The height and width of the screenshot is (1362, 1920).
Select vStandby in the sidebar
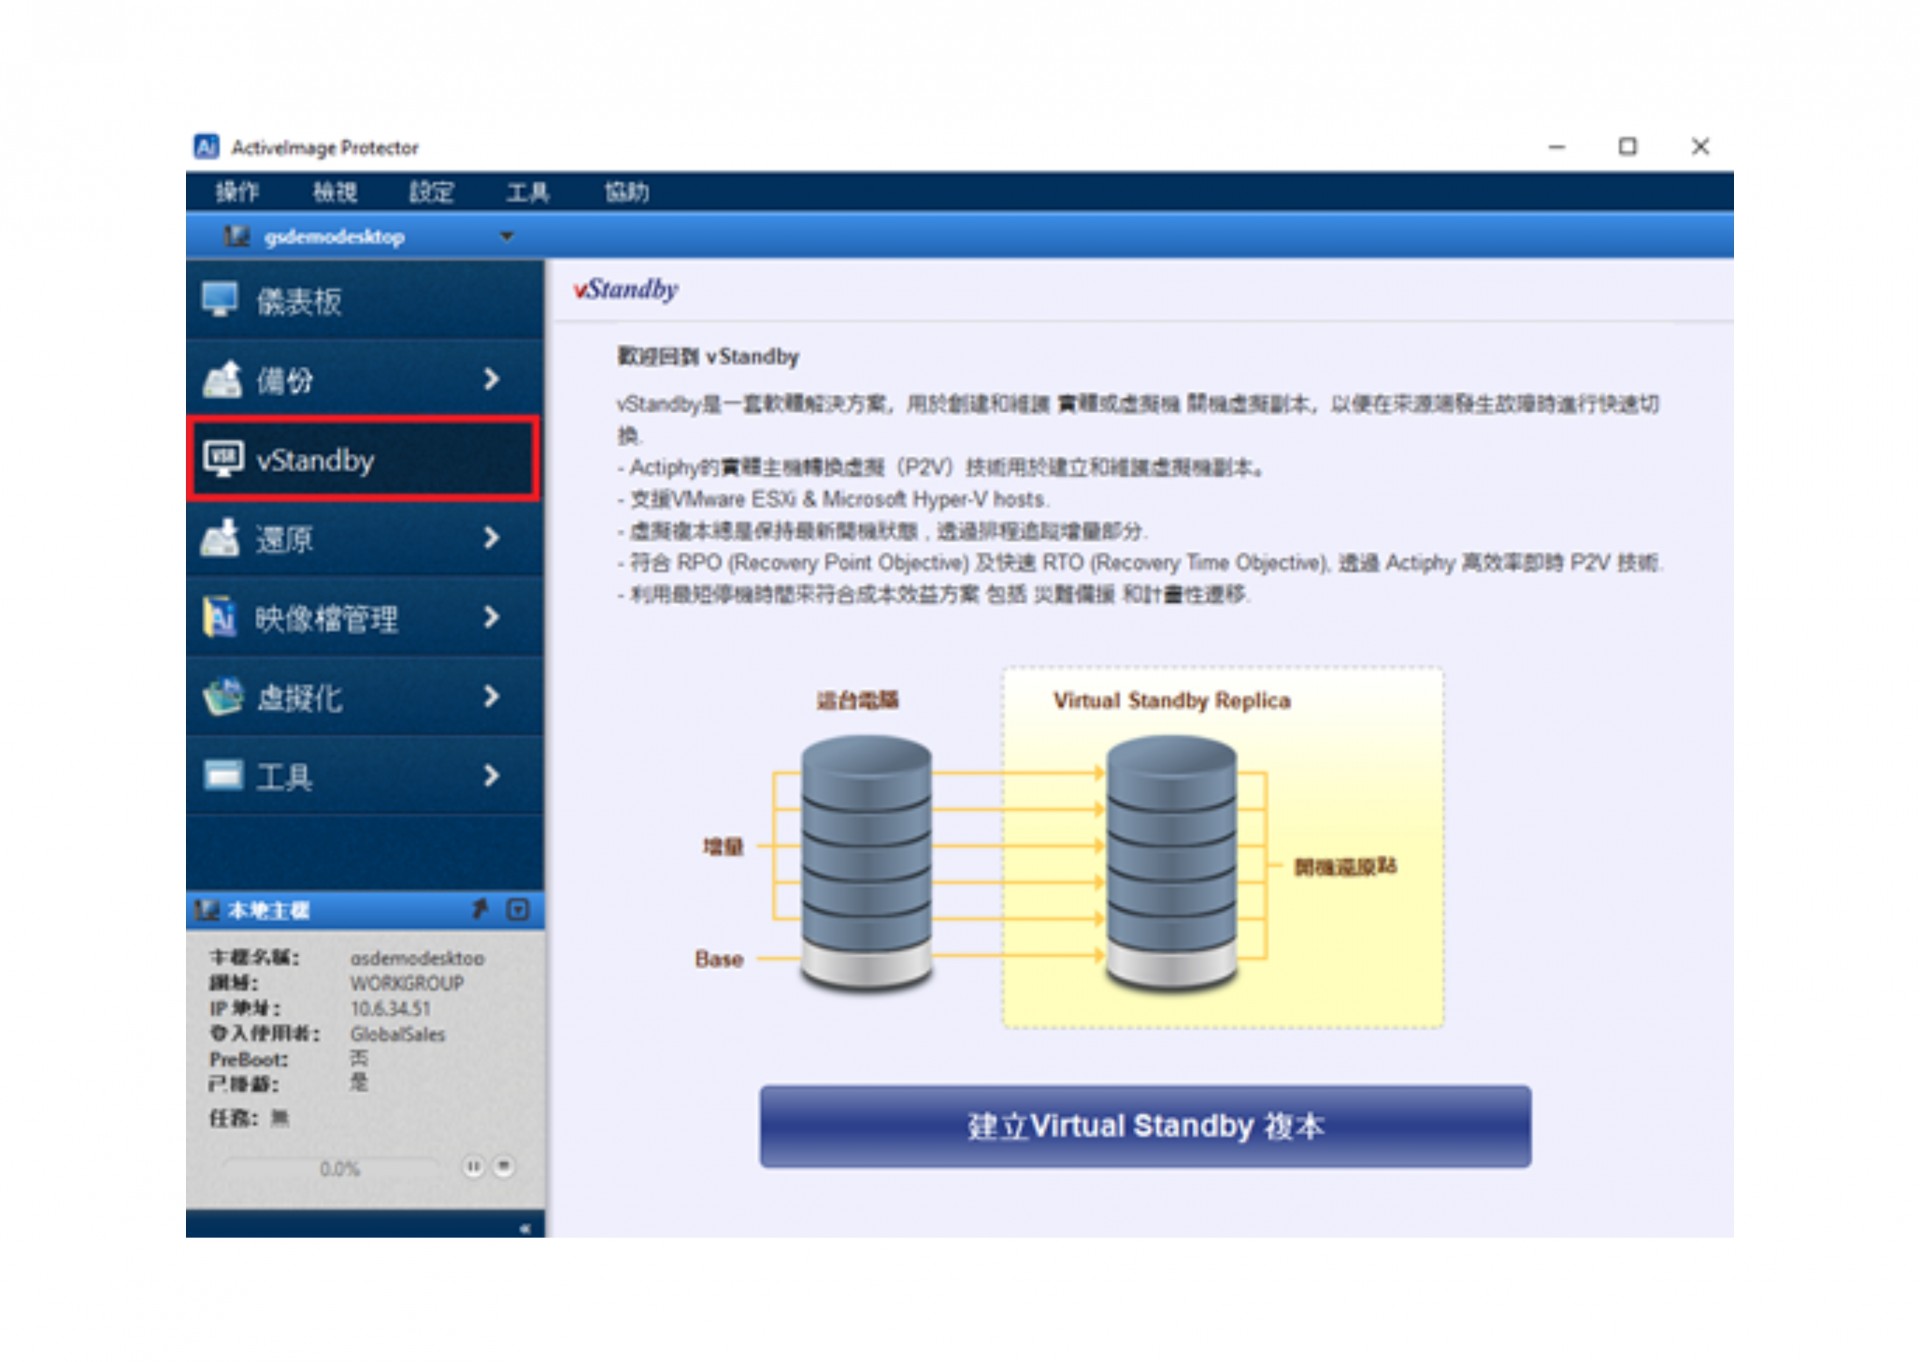(365, 459)
